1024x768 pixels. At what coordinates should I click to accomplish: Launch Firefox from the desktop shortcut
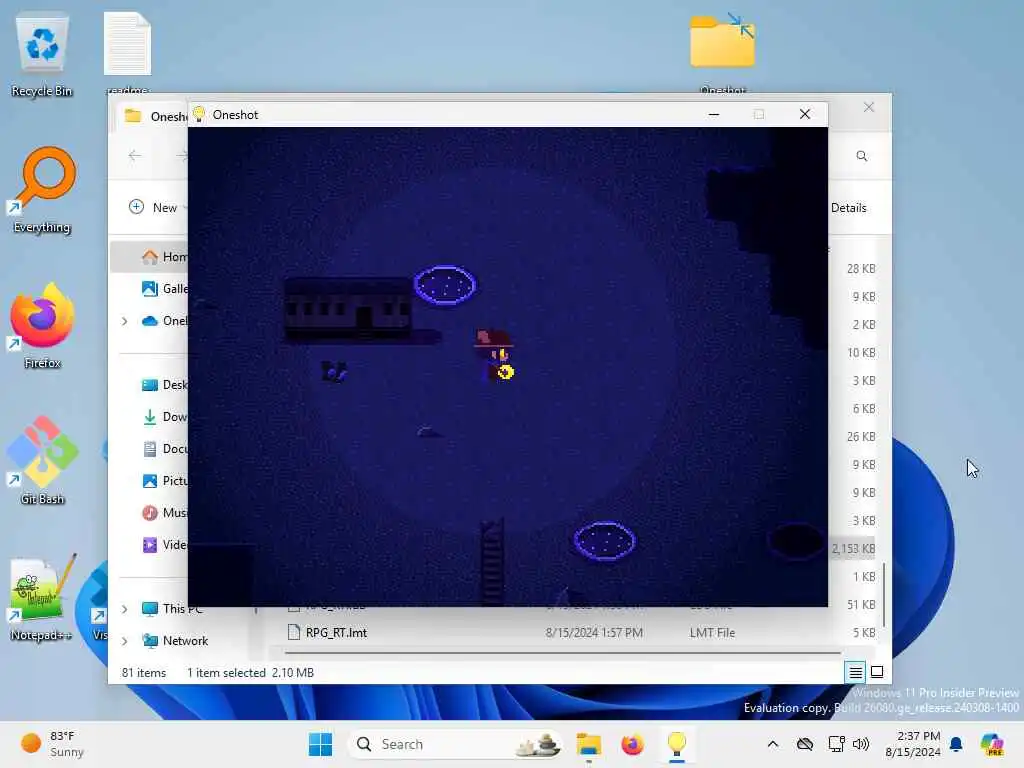tap(42, 327)
